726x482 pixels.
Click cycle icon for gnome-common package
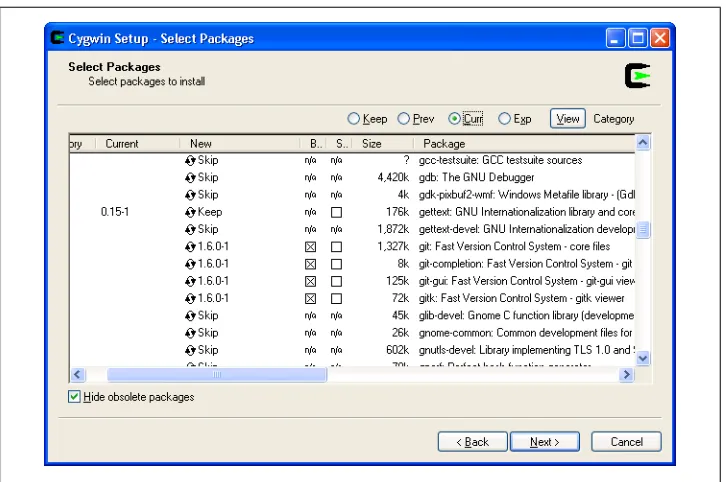point(190,333)
